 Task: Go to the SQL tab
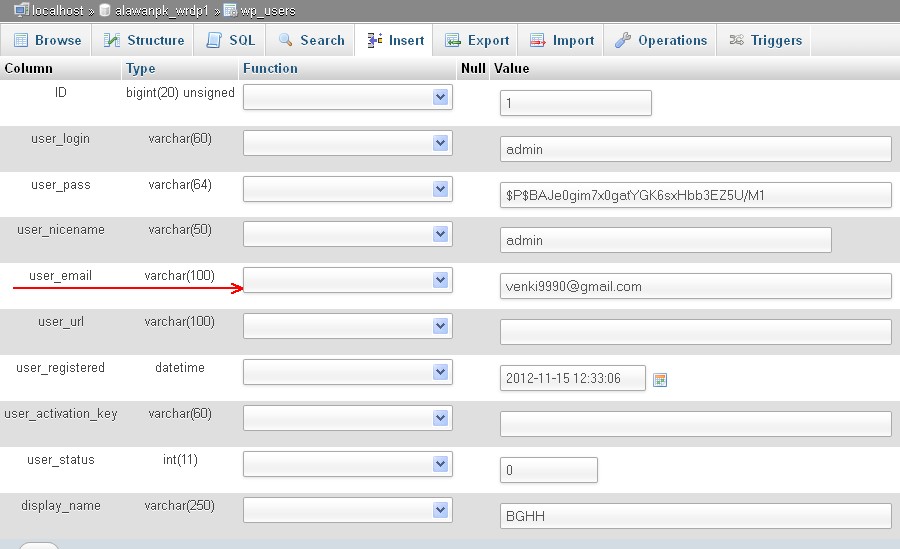231,40
